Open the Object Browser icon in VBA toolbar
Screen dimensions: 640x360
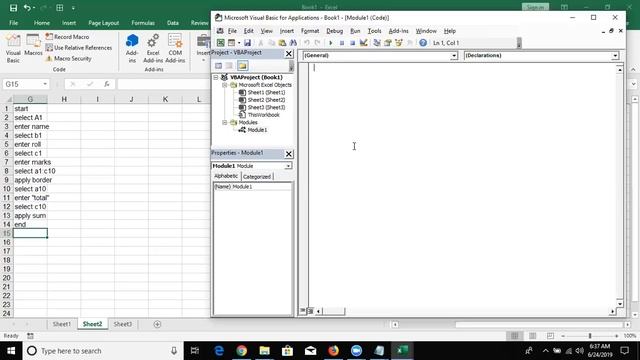pyautogui.click(x=399, y=43)
